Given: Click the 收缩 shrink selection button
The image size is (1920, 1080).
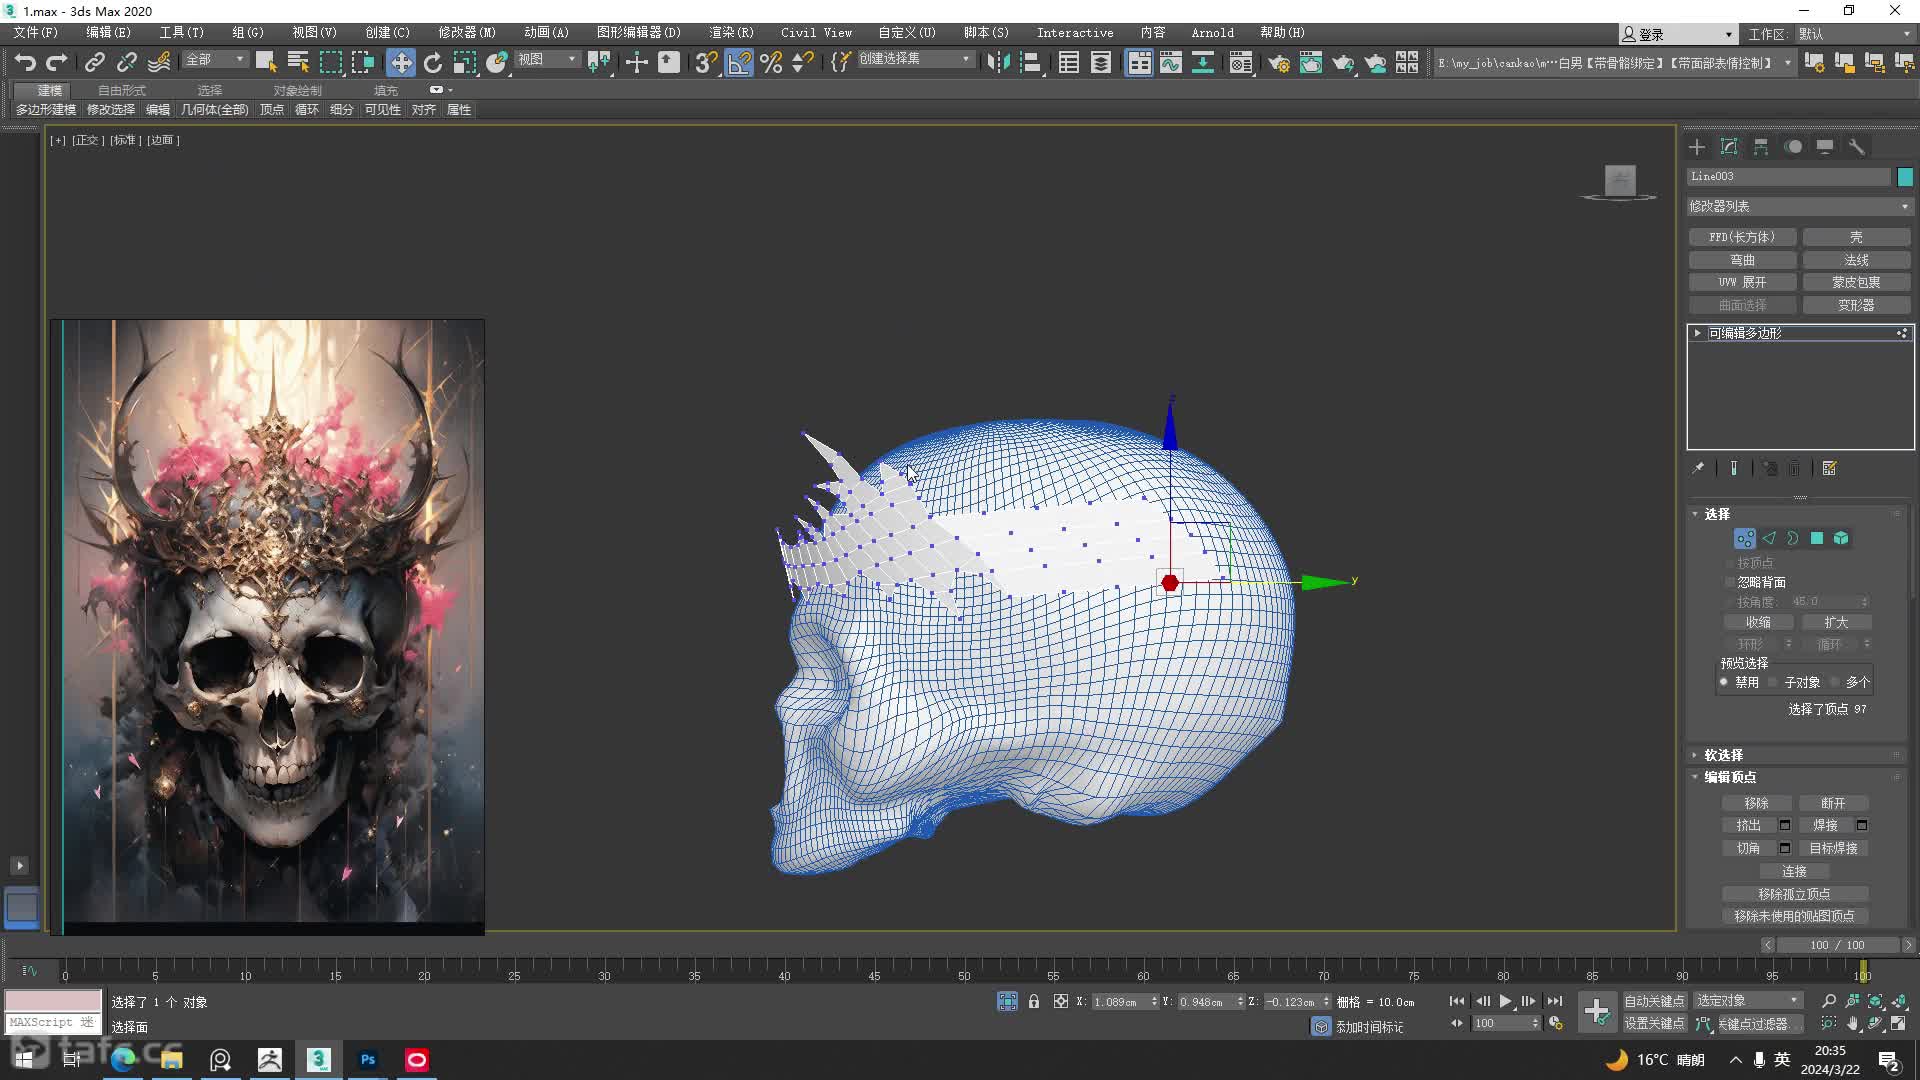Looking at the screenshot, I should pos(1758,622).
